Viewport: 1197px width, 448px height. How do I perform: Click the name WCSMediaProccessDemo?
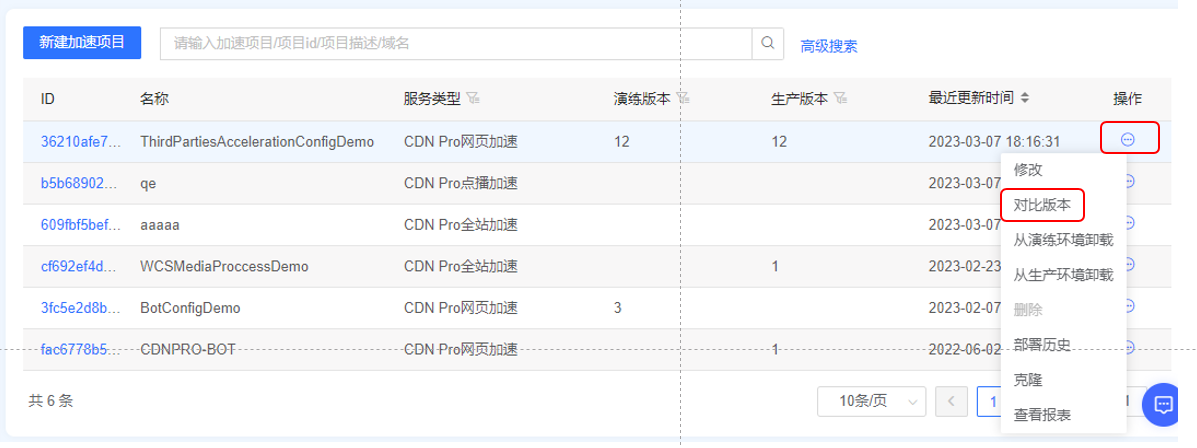[x=224, y=267]
